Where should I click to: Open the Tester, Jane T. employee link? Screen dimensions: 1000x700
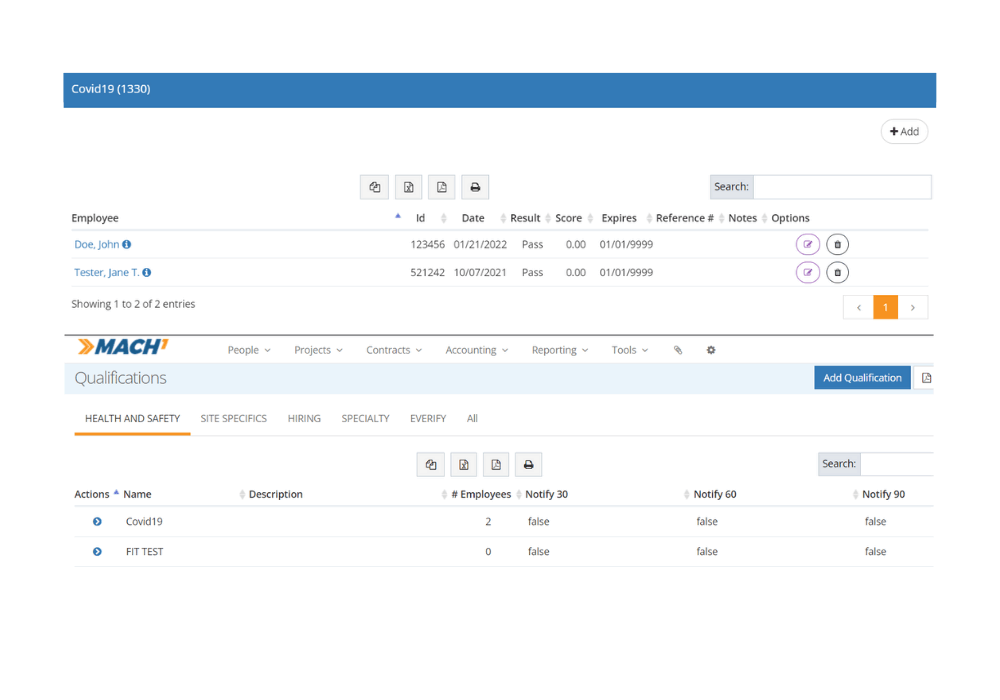coord(106,272)
